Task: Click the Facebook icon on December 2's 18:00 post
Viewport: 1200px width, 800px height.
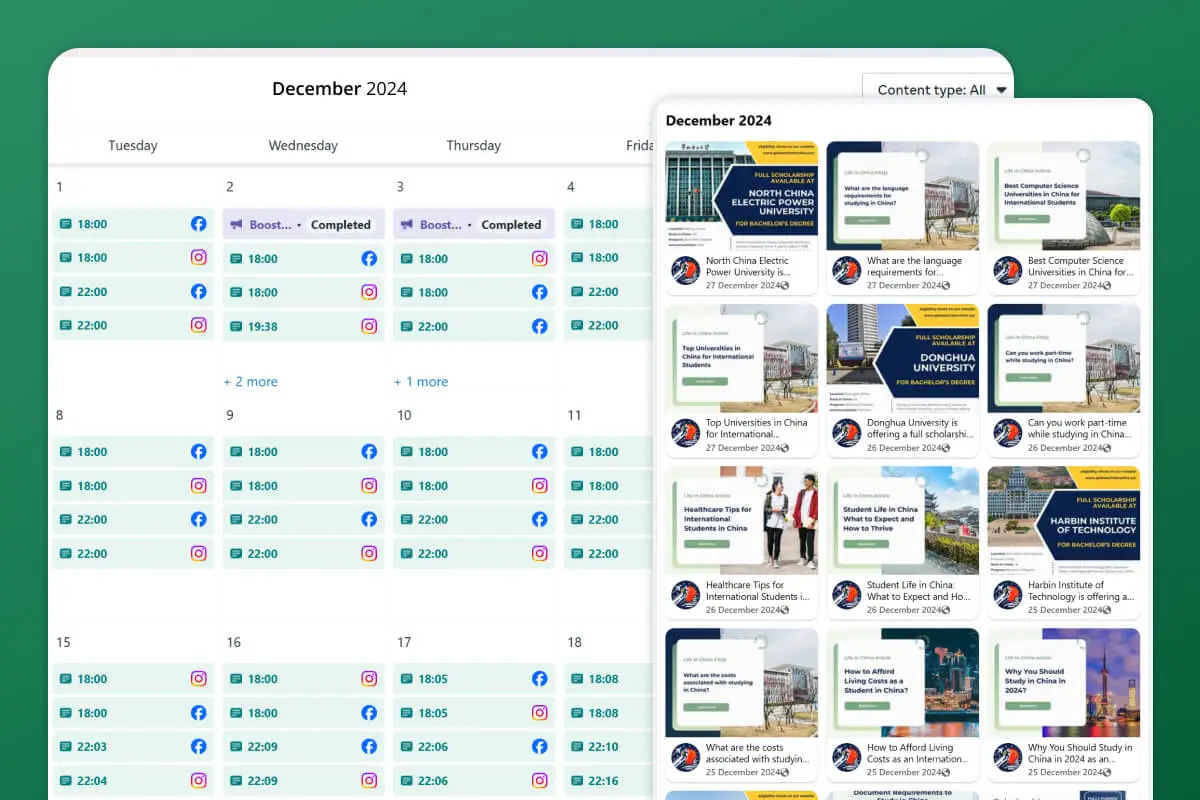Action: (369, 258)
